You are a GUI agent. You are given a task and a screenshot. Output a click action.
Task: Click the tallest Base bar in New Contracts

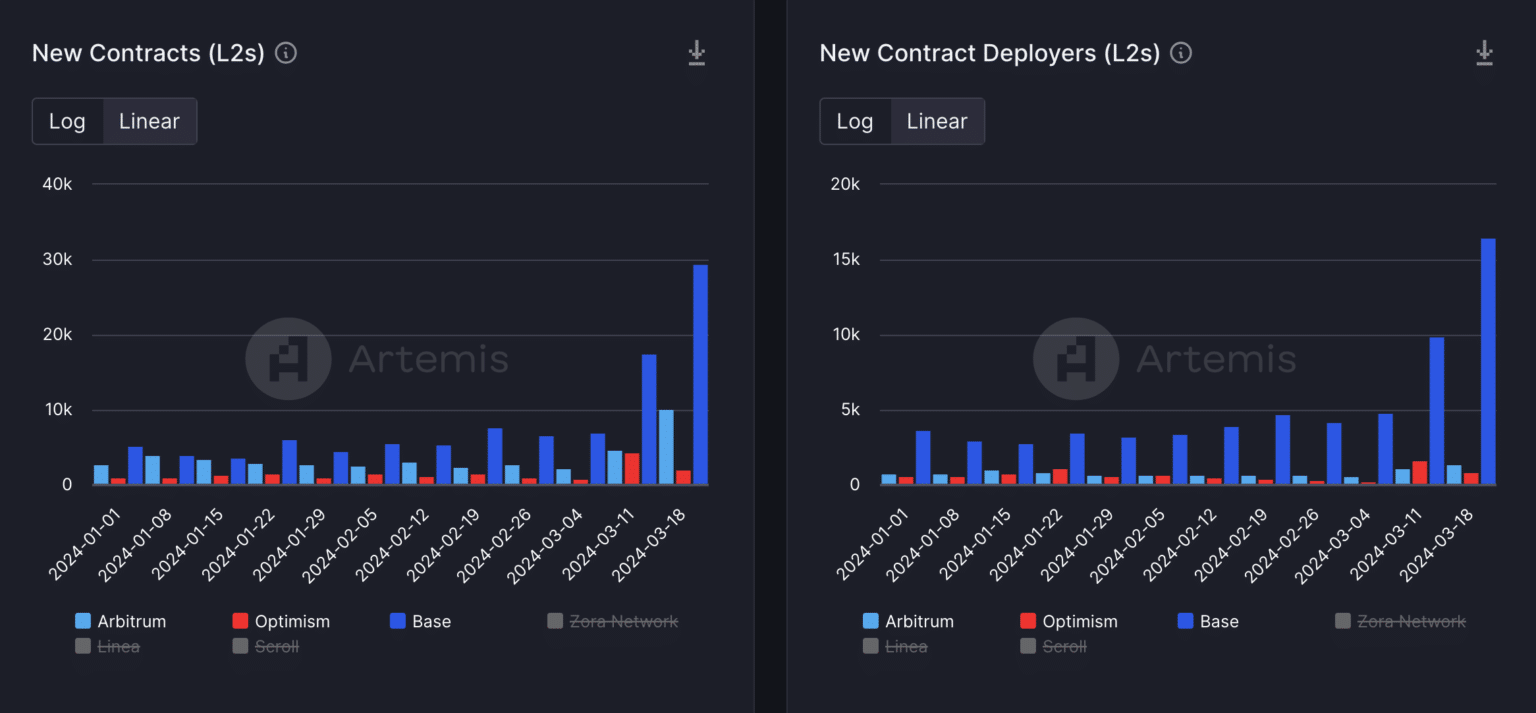[x=700, y=375]
